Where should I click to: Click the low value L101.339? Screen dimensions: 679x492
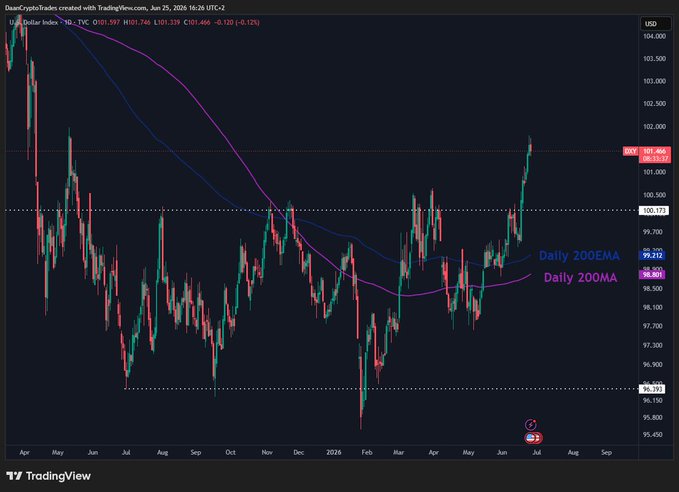[167, 22]
